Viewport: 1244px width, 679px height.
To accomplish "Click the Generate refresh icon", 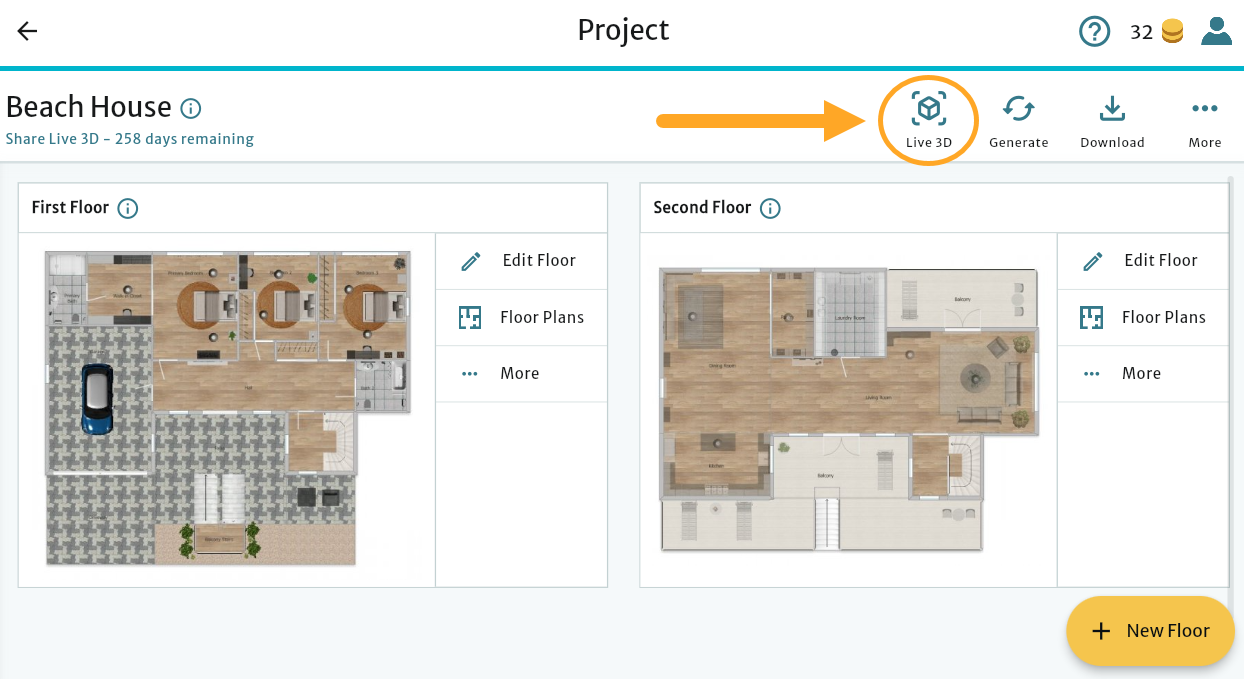I will click(x=1018, y=120).
